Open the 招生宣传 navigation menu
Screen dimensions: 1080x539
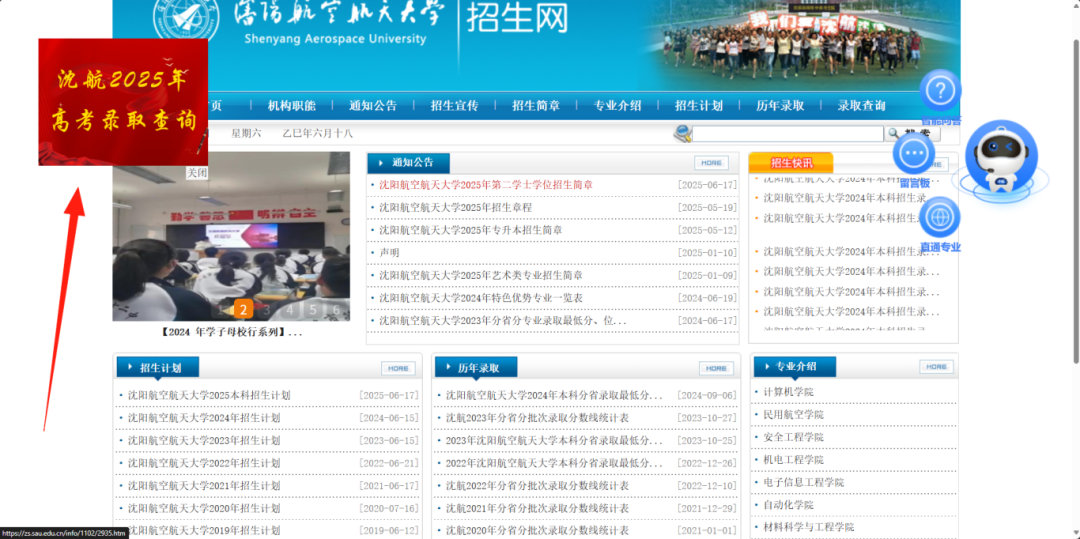coord(455,106)
